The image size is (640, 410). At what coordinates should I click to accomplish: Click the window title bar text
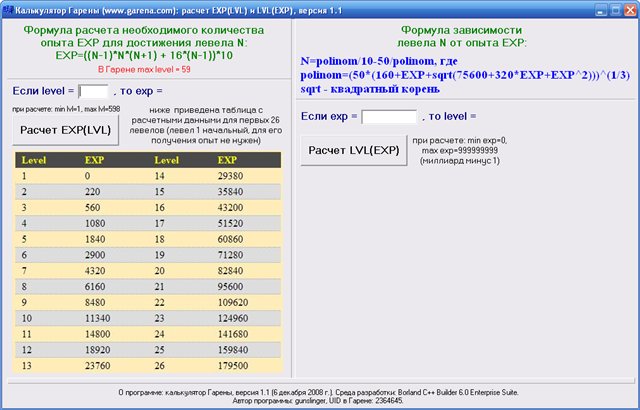coord(178,10)
